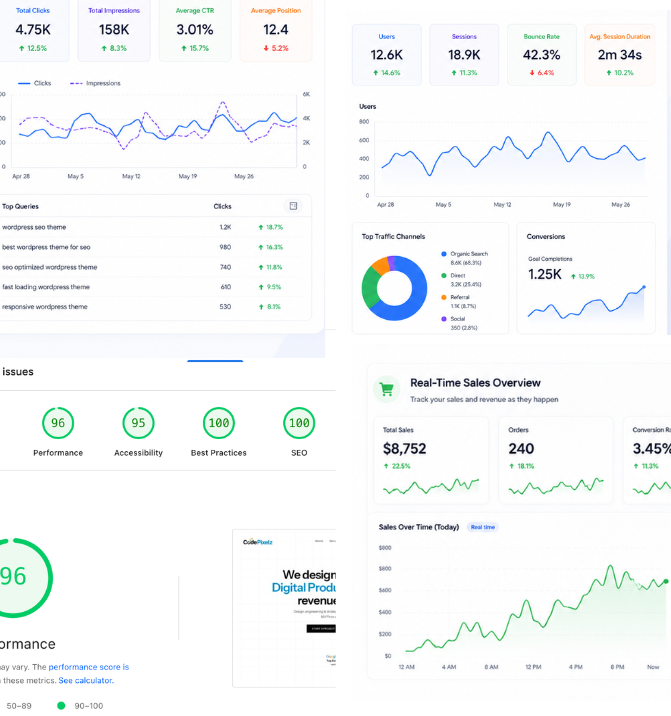The width and height of the screenshot is (671, 716).
Task: Click the Performance score circle showing 96
Action: 58,423
